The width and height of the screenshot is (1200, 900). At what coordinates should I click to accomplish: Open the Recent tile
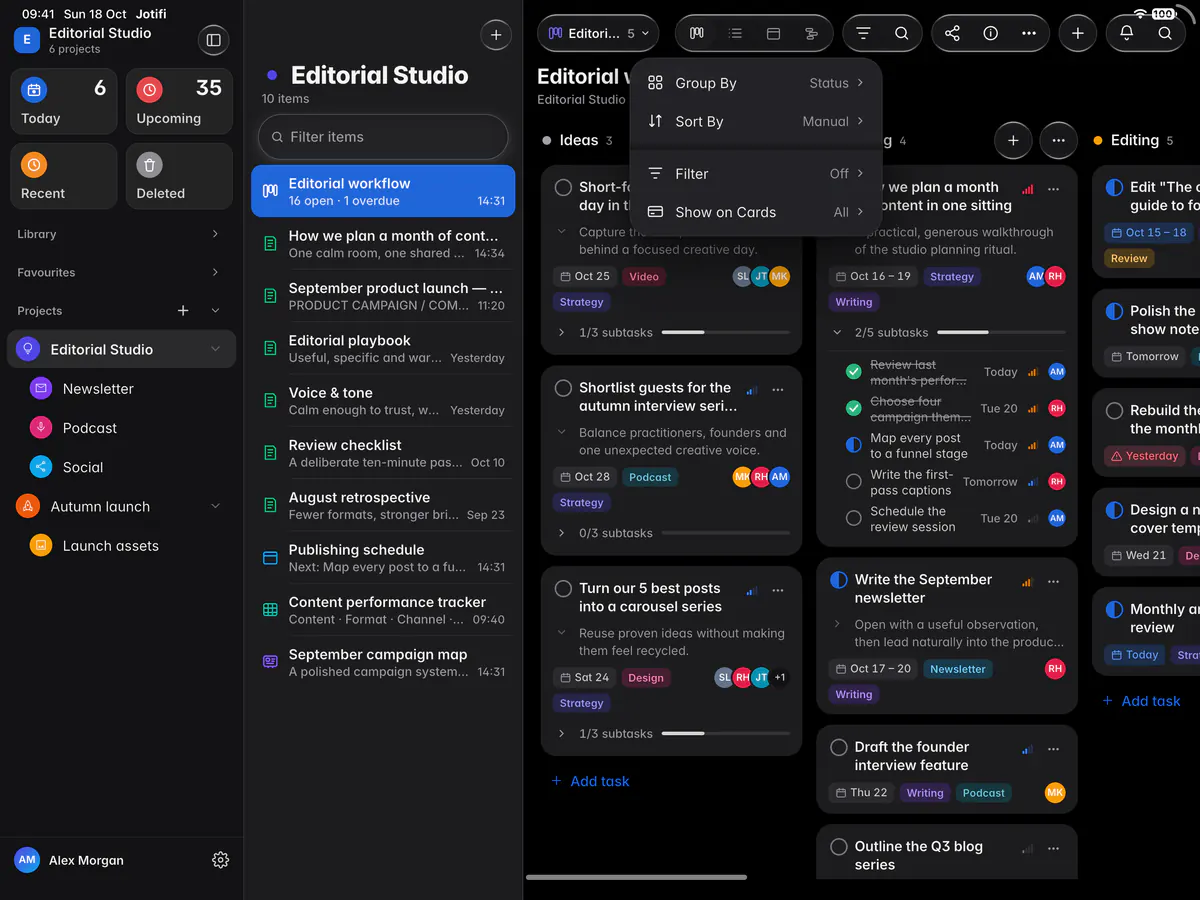[64, 176]
